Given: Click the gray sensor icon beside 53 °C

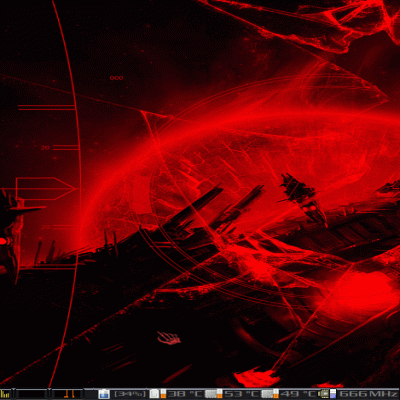Looking at the screenshot, I should [211, 394].
